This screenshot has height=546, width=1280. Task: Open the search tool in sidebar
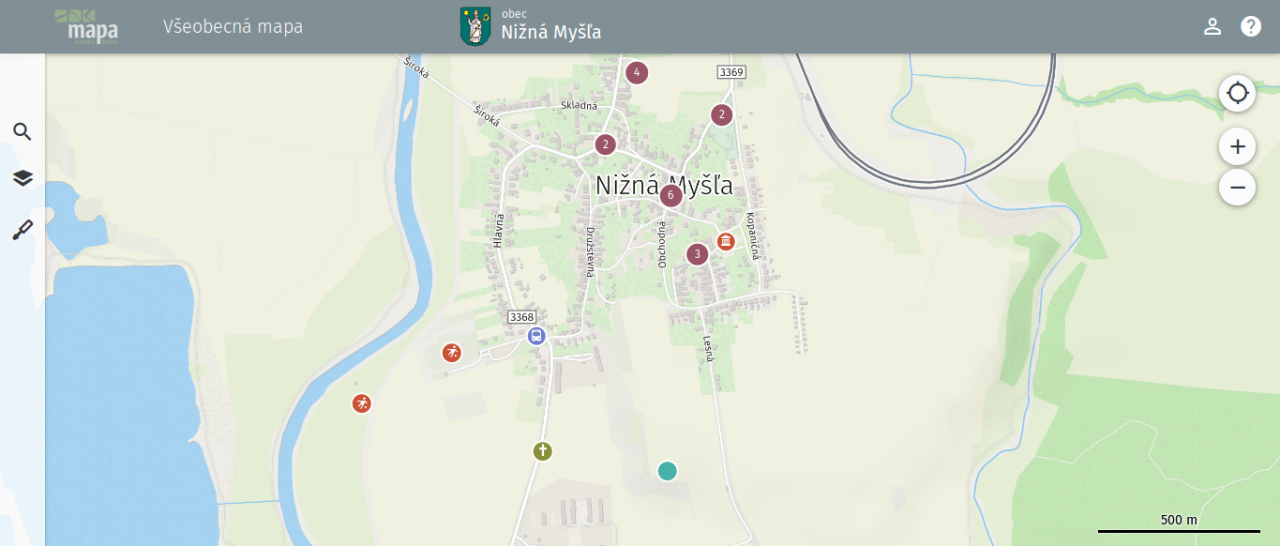click(x=22, y=132)
